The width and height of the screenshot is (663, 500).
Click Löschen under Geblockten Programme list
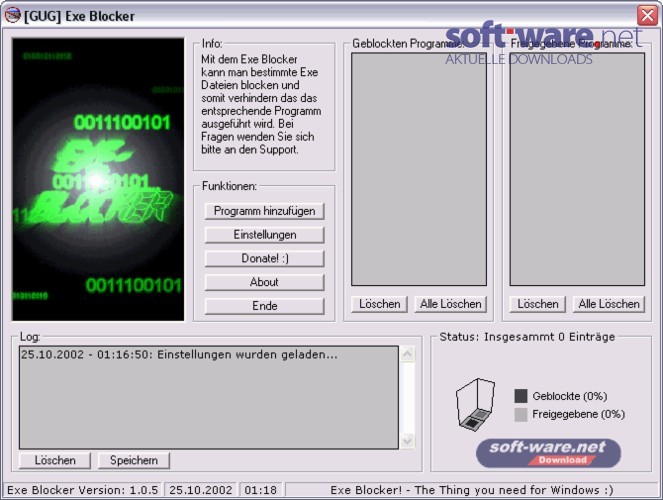pos(379,304)
